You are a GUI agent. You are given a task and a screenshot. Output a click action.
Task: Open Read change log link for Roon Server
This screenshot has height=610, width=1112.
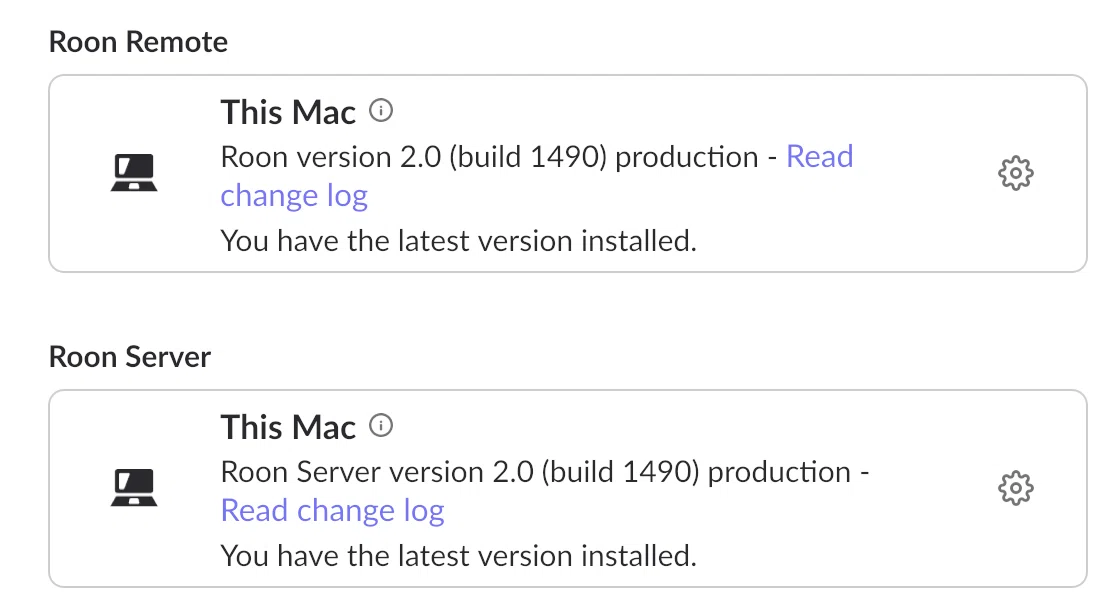[x=333, y=511]
